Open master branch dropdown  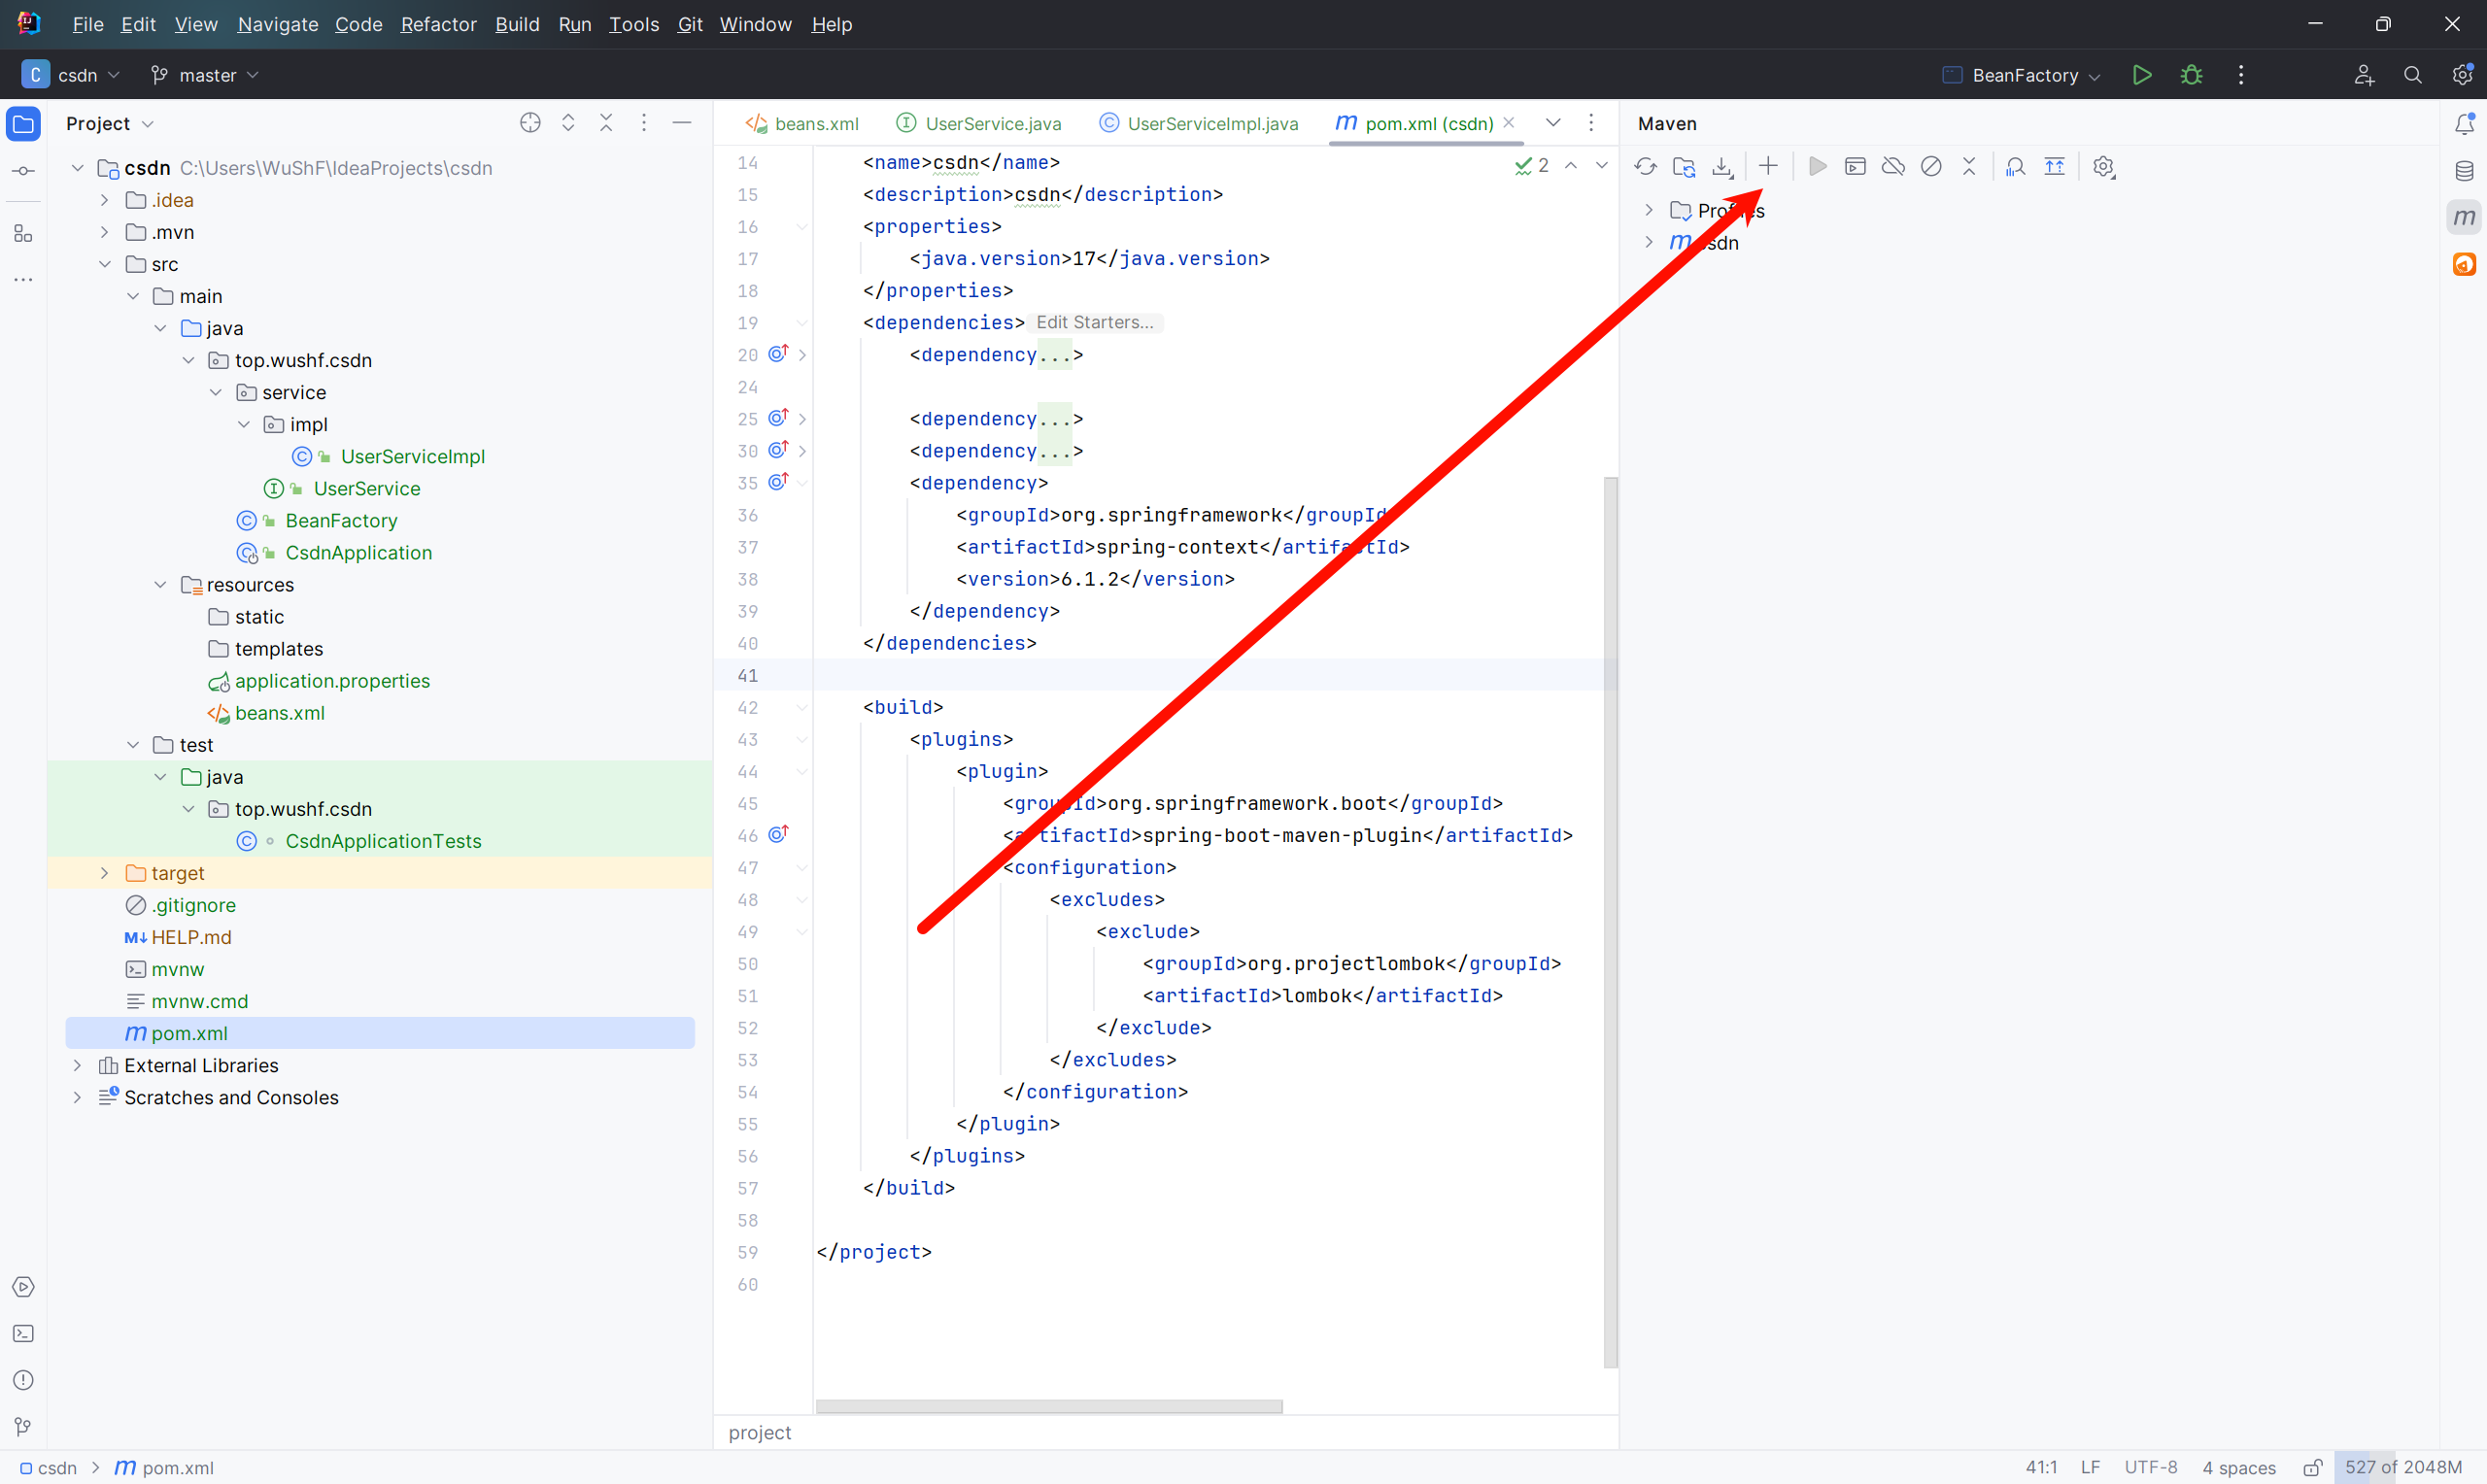click(x=204, y=75)
